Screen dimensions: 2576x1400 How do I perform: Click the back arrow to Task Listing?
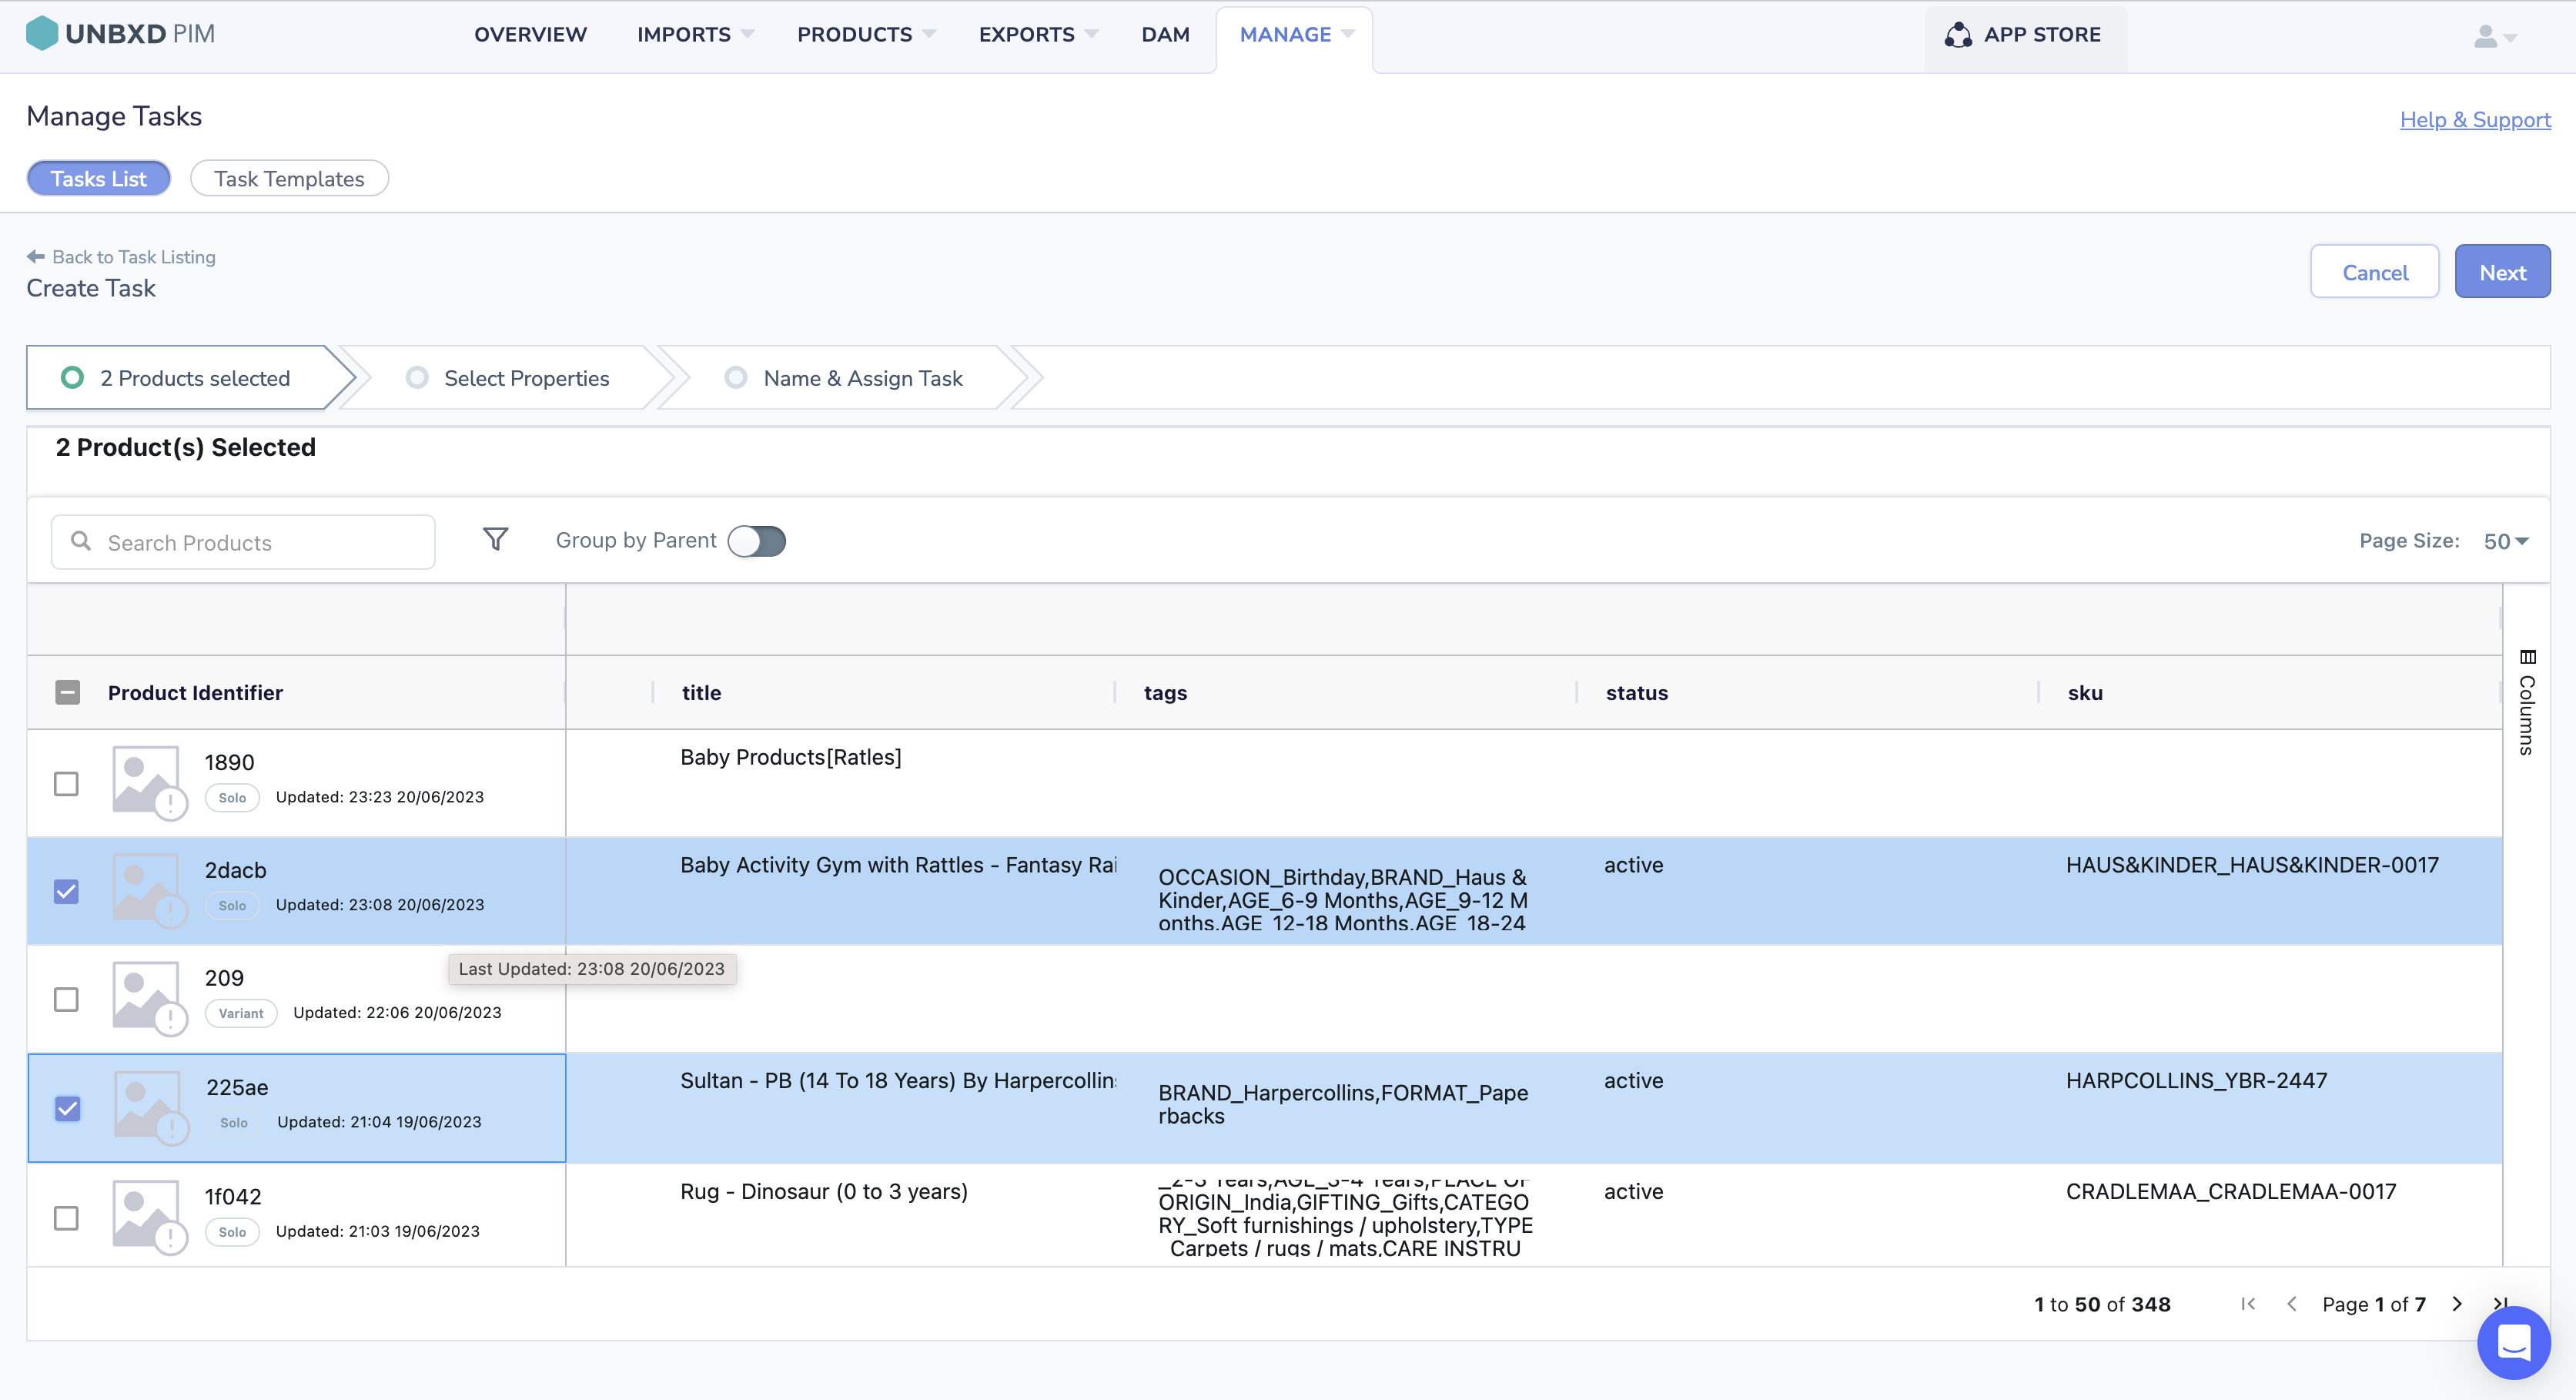(36, 257)
